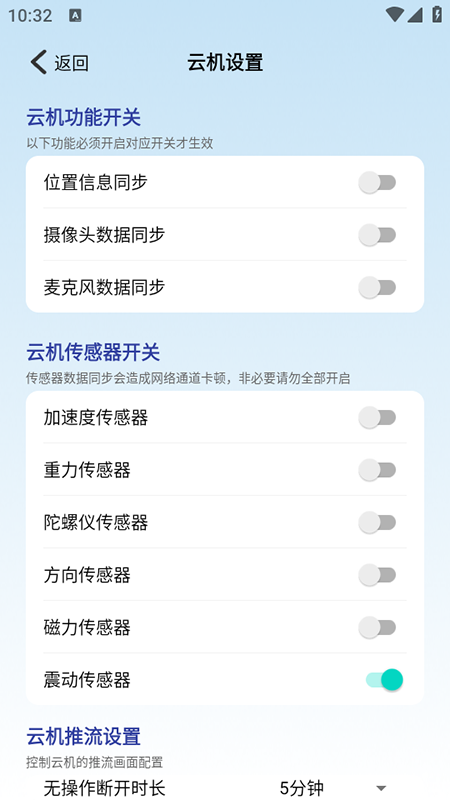The image size is (450, 800).
Task: Tap the keyboard indicator icon in status bar
Action: tap(75, 15)
